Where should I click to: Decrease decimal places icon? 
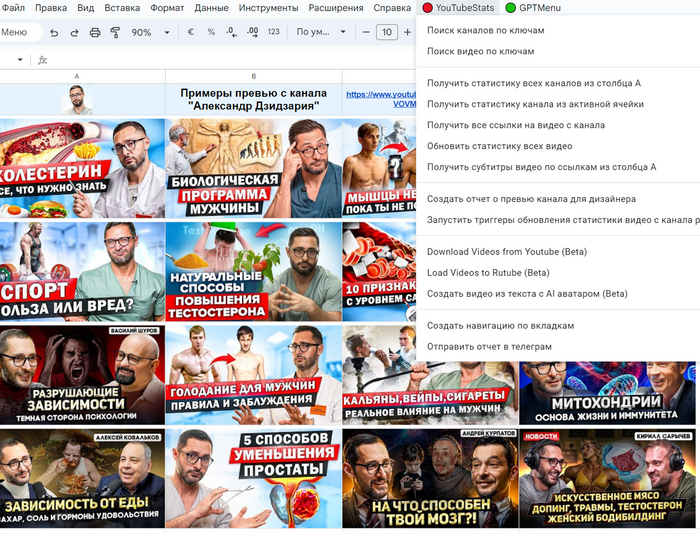231,32
